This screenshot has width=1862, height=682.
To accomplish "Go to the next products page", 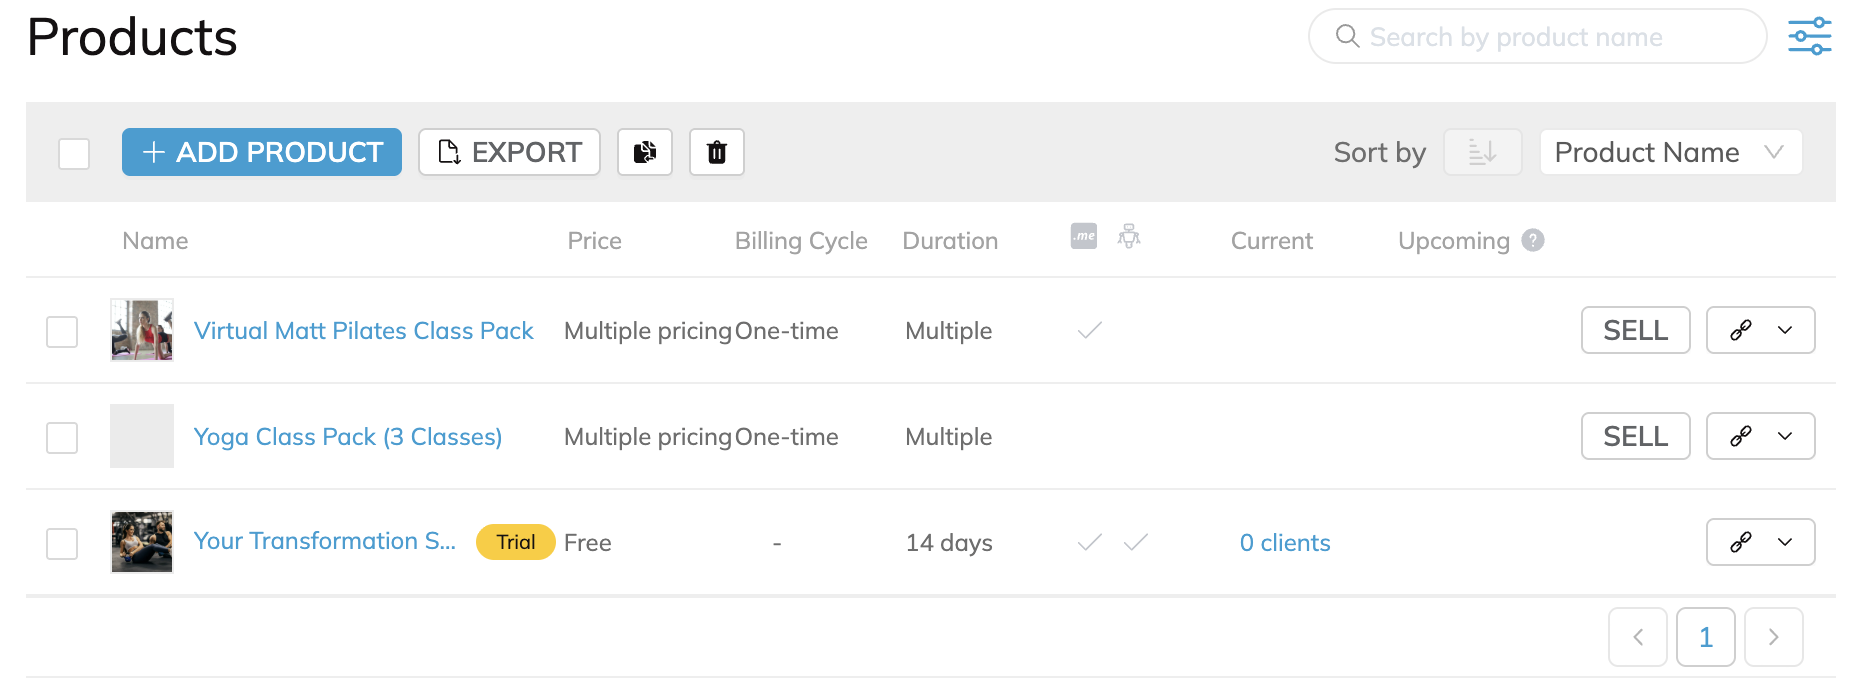I will 1773,637.
